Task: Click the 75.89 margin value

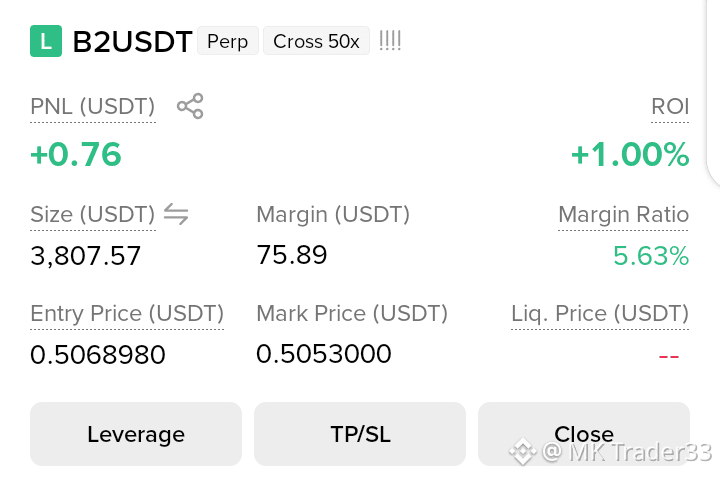Action: tap(292, 255)
